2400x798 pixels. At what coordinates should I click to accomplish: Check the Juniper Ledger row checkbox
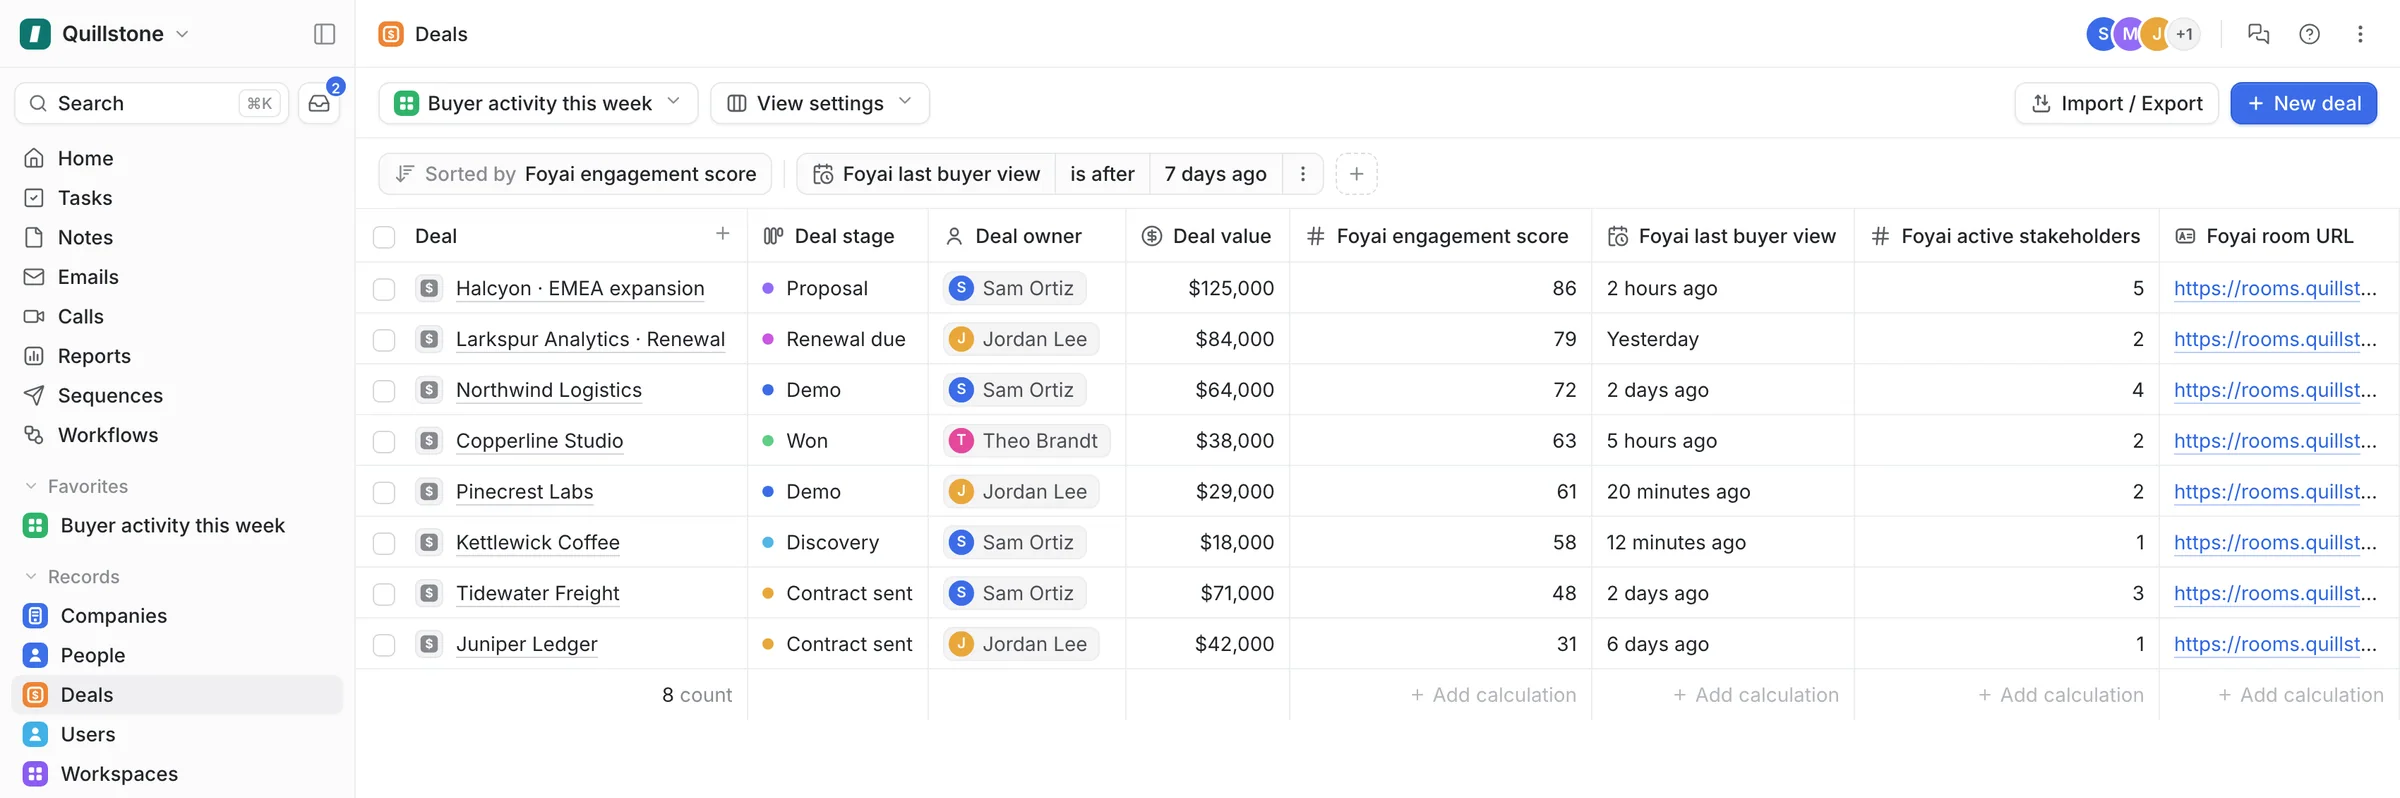(384, 645)
